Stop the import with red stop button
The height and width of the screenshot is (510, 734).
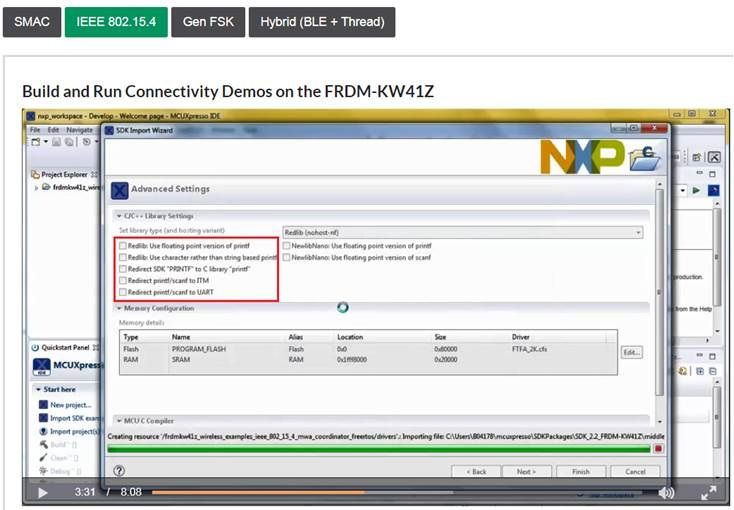coord(658,449)
